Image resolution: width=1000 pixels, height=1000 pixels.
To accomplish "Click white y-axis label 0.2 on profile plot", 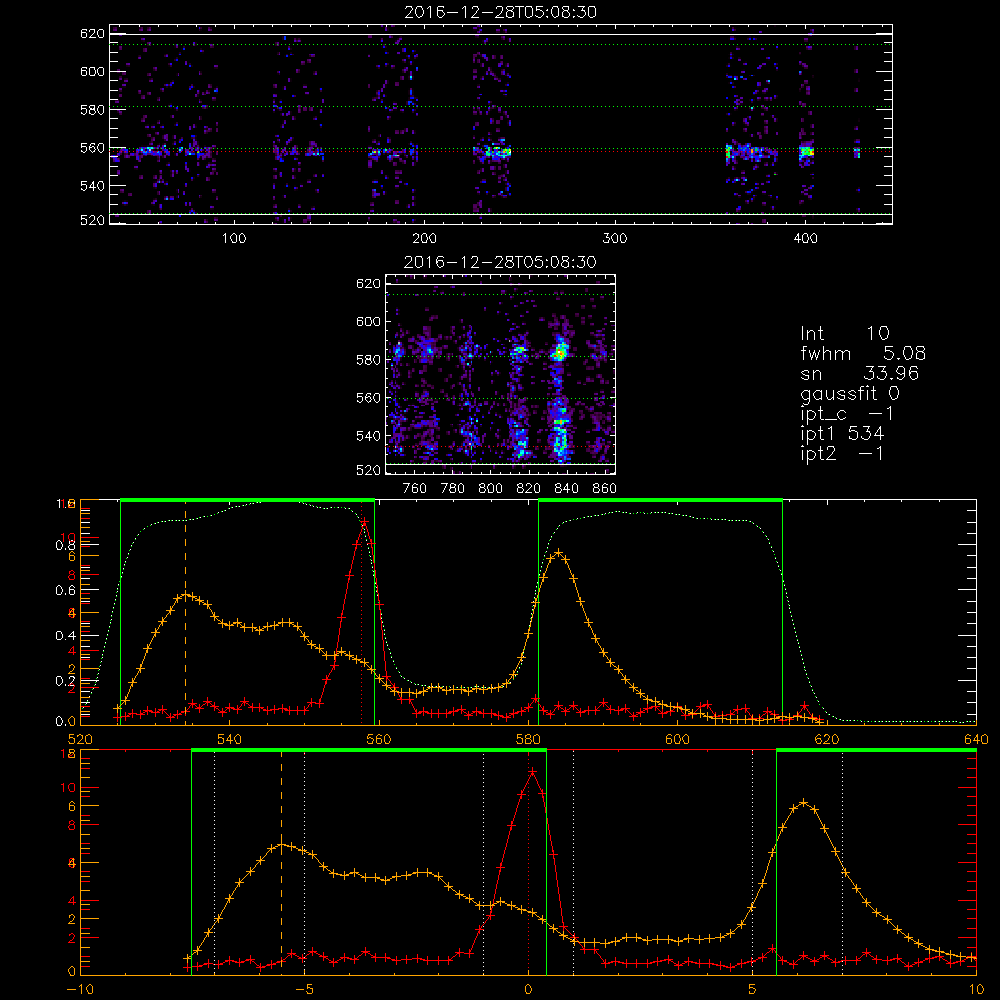I will (x=65, y=681).
